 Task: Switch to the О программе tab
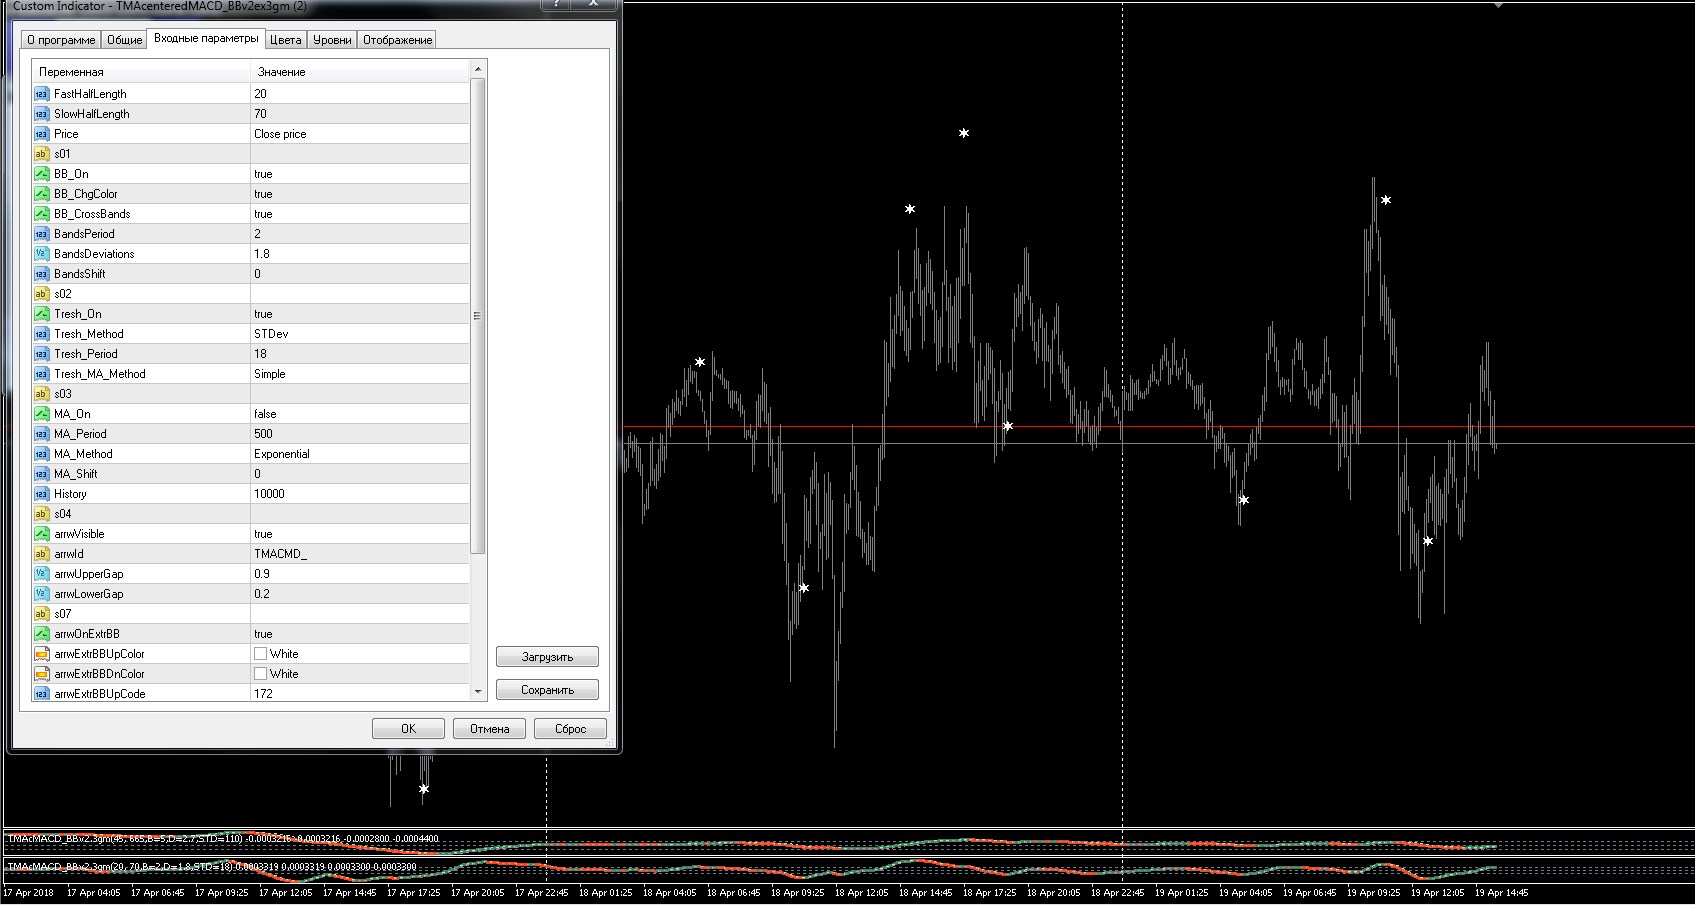(61, 40)
